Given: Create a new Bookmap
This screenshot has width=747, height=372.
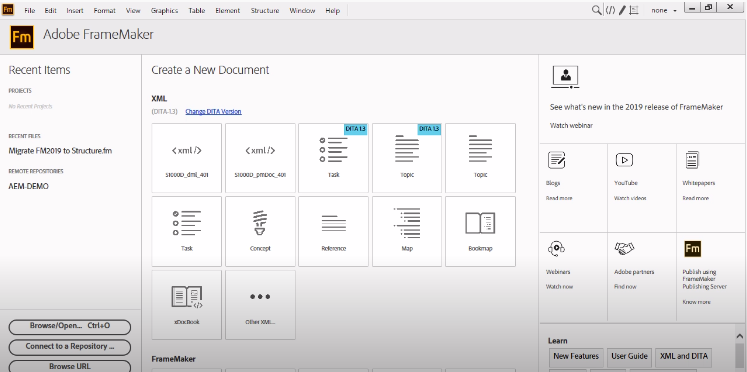Looking at the screenshot, I should 480,231.
